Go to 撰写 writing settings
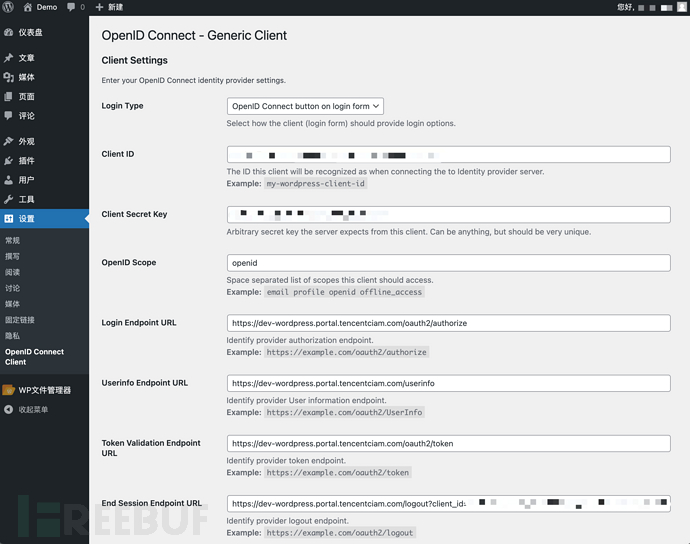This screenshot has height=544, width=690. click(12, 256)
